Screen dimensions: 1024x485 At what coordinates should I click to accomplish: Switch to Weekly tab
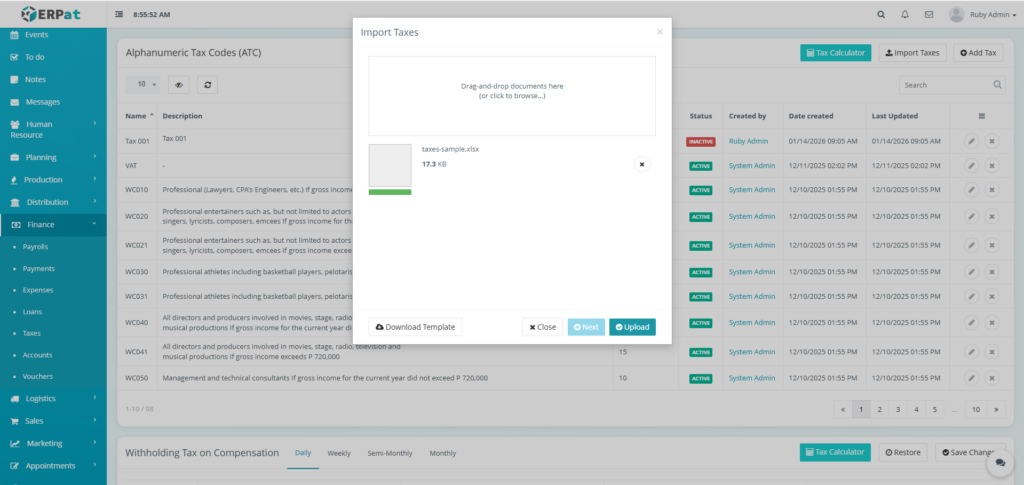339,453
